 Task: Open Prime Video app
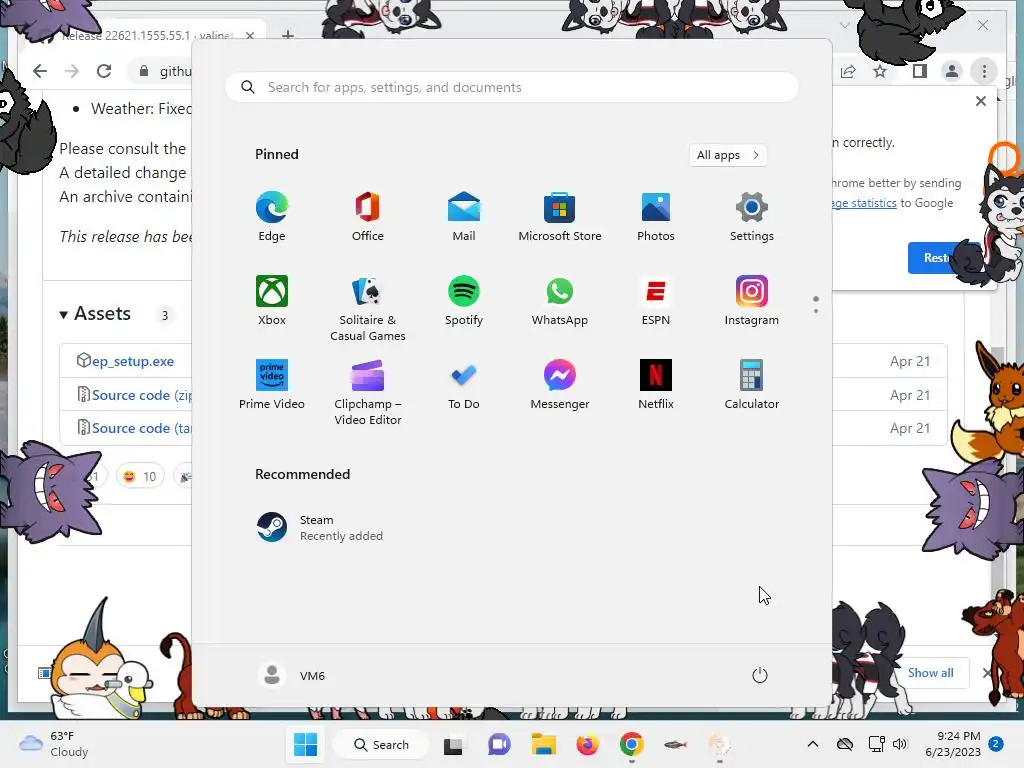click(x=272, y=385)
